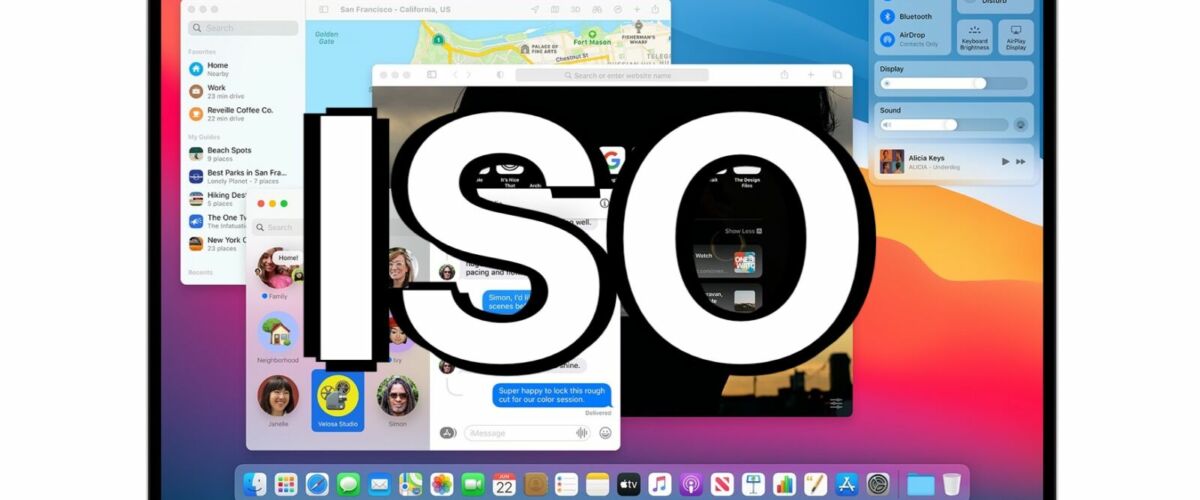1200x500 pixels.
Task: Switch Maps to 3D view
Action: click(x=574, y=9)
